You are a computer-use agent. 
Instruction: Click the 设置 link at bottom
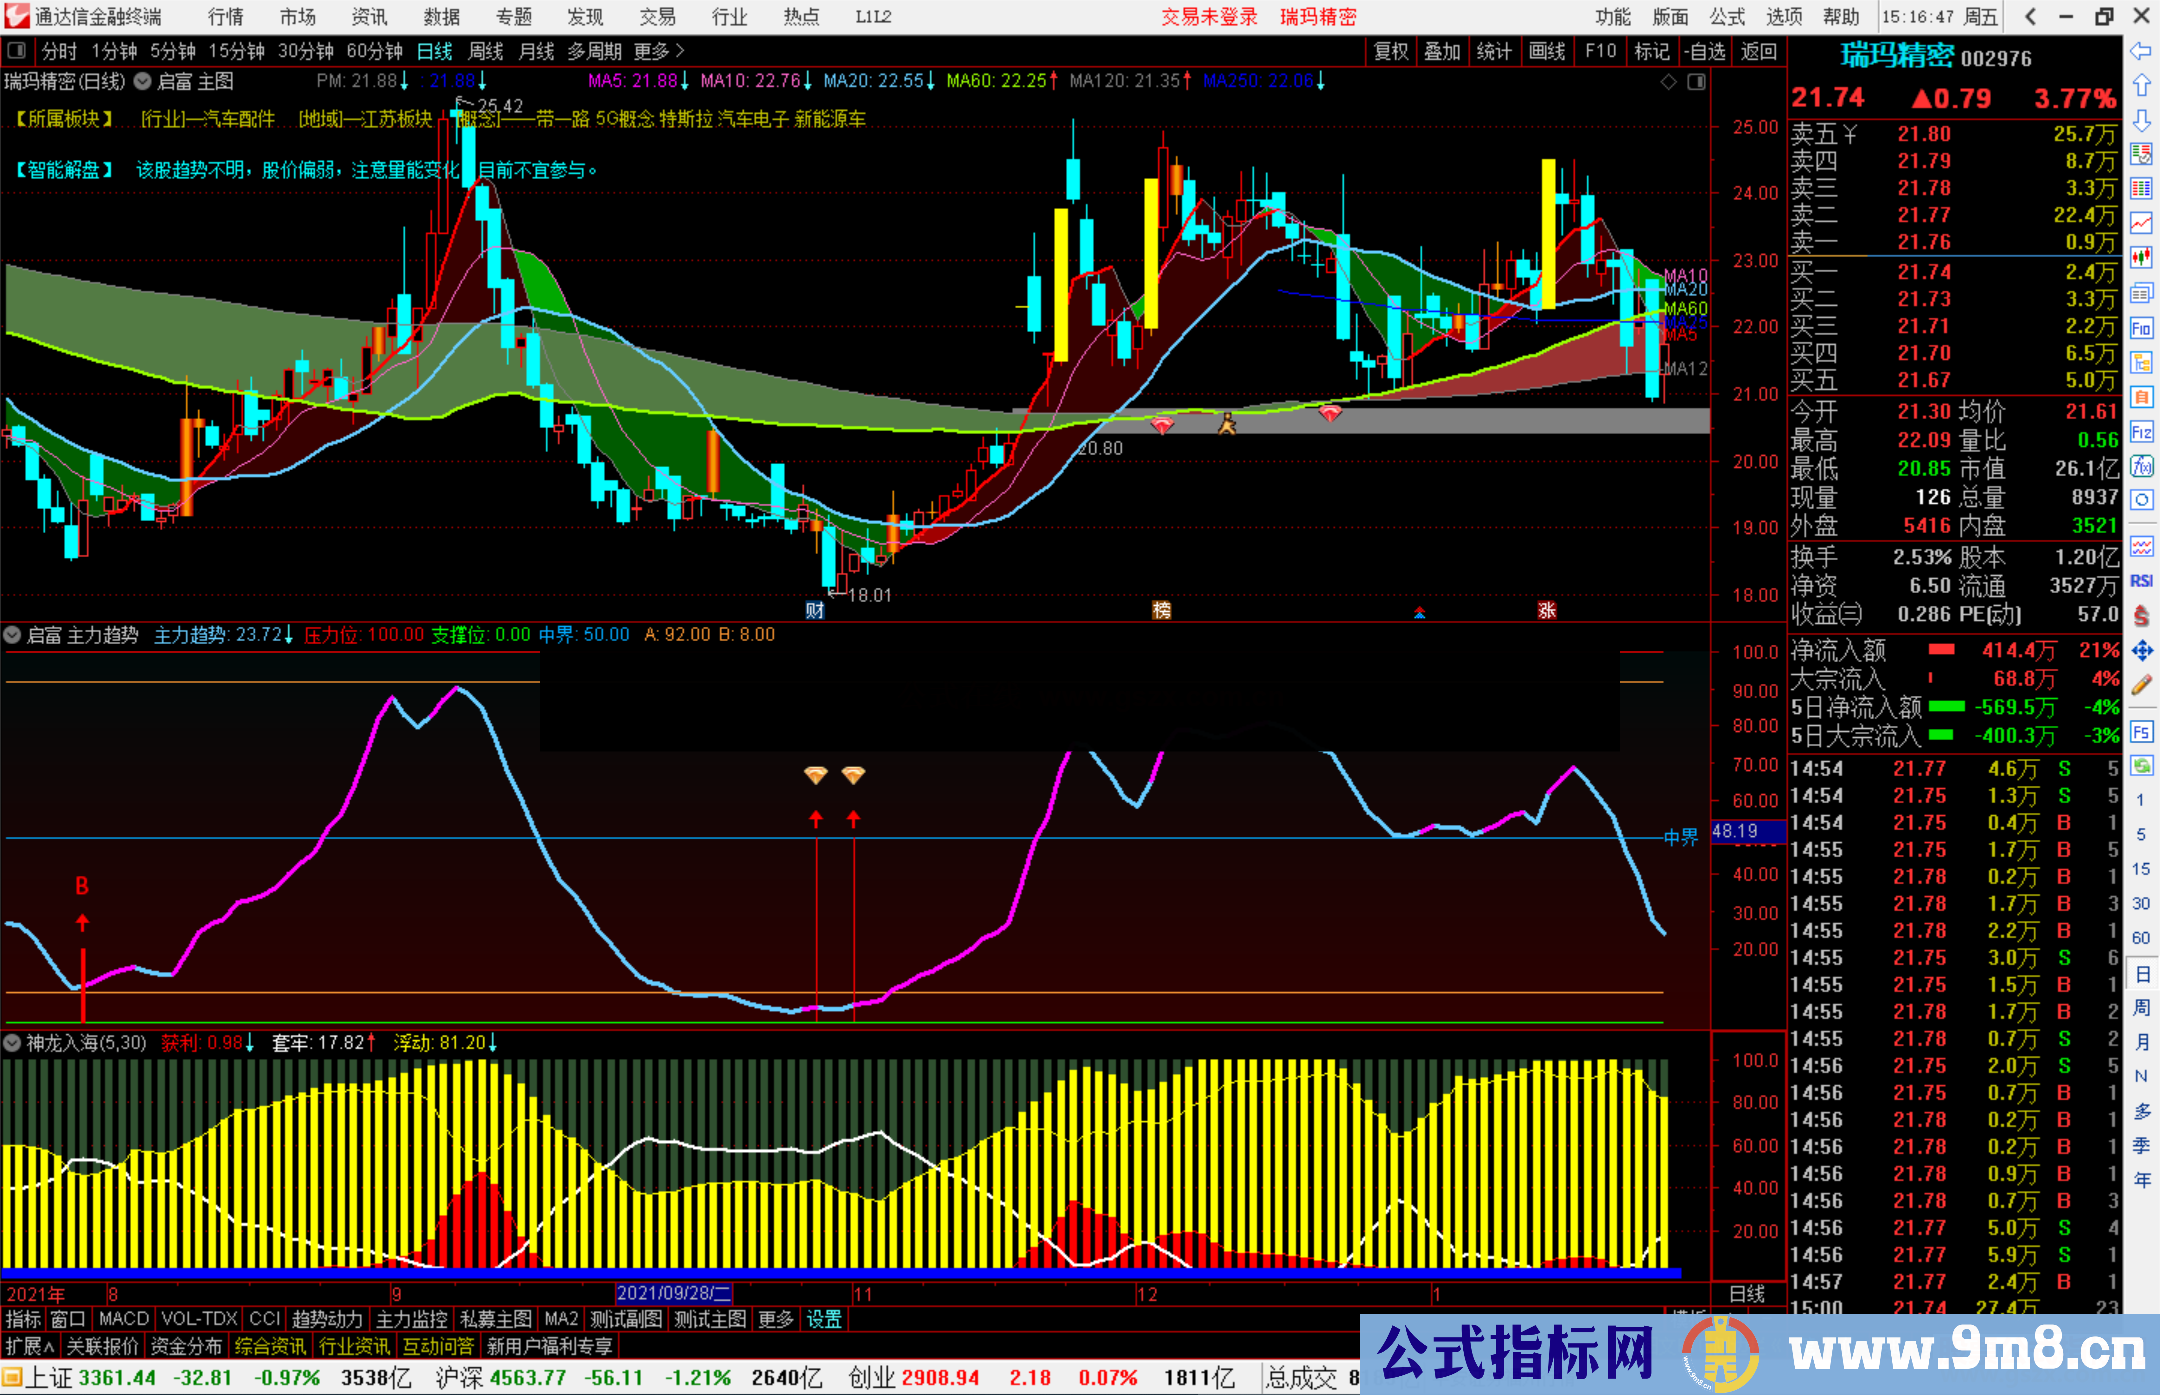pos(824,1319)
